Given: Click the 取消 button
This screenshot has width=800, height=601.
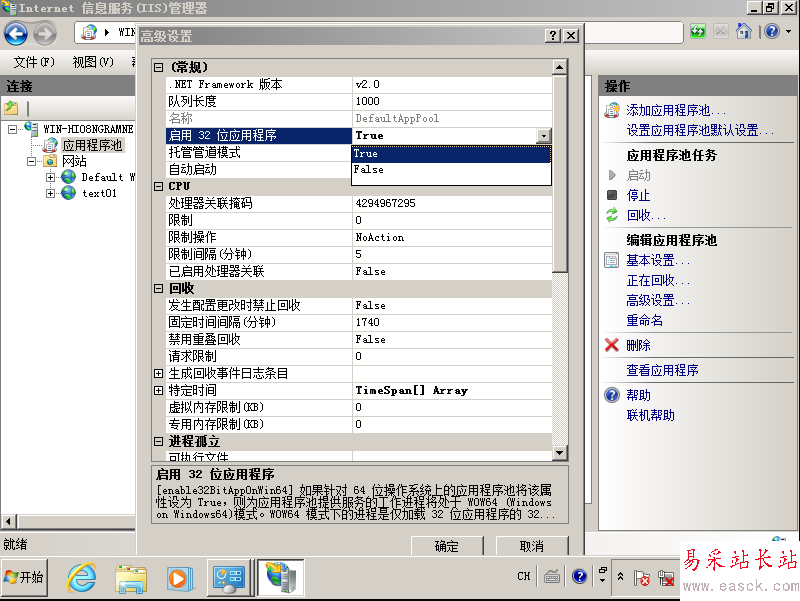Looking at the screenshot, I should [x=532, y=546].
